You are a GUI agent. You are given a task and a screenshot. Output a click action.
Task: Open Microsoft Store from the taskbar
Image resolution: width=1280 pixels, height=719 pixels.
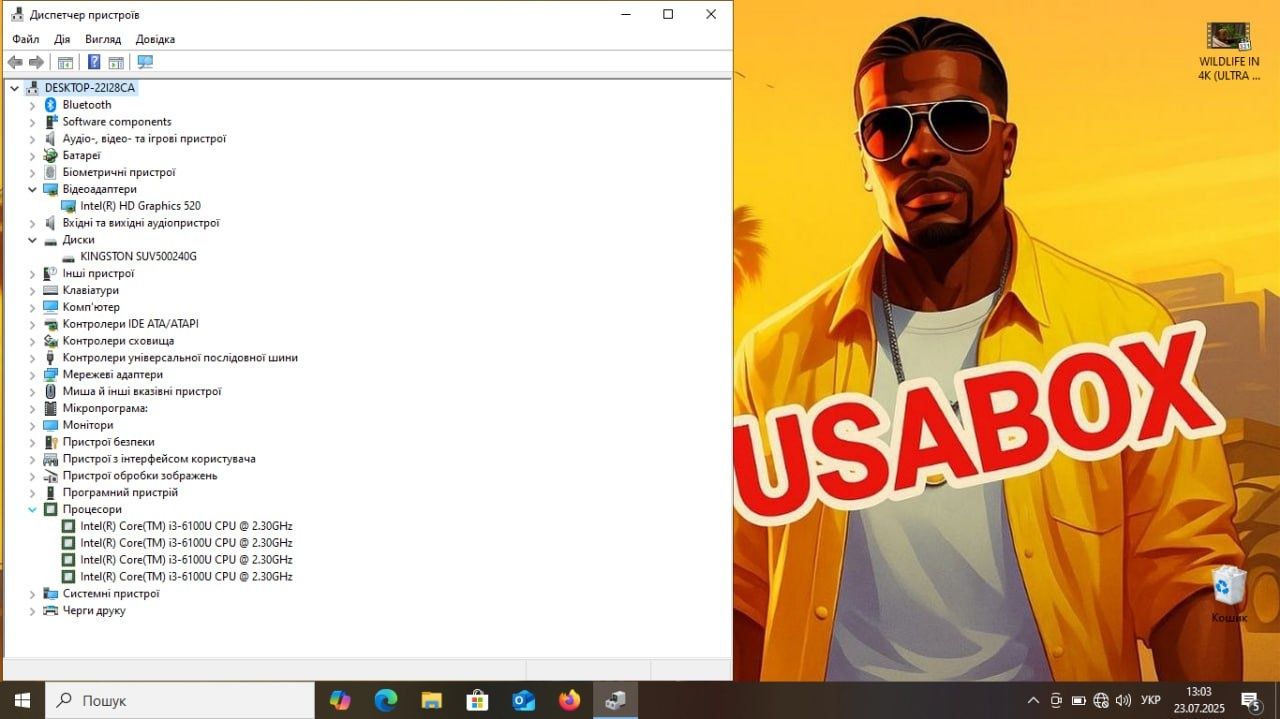coord(478,700)
